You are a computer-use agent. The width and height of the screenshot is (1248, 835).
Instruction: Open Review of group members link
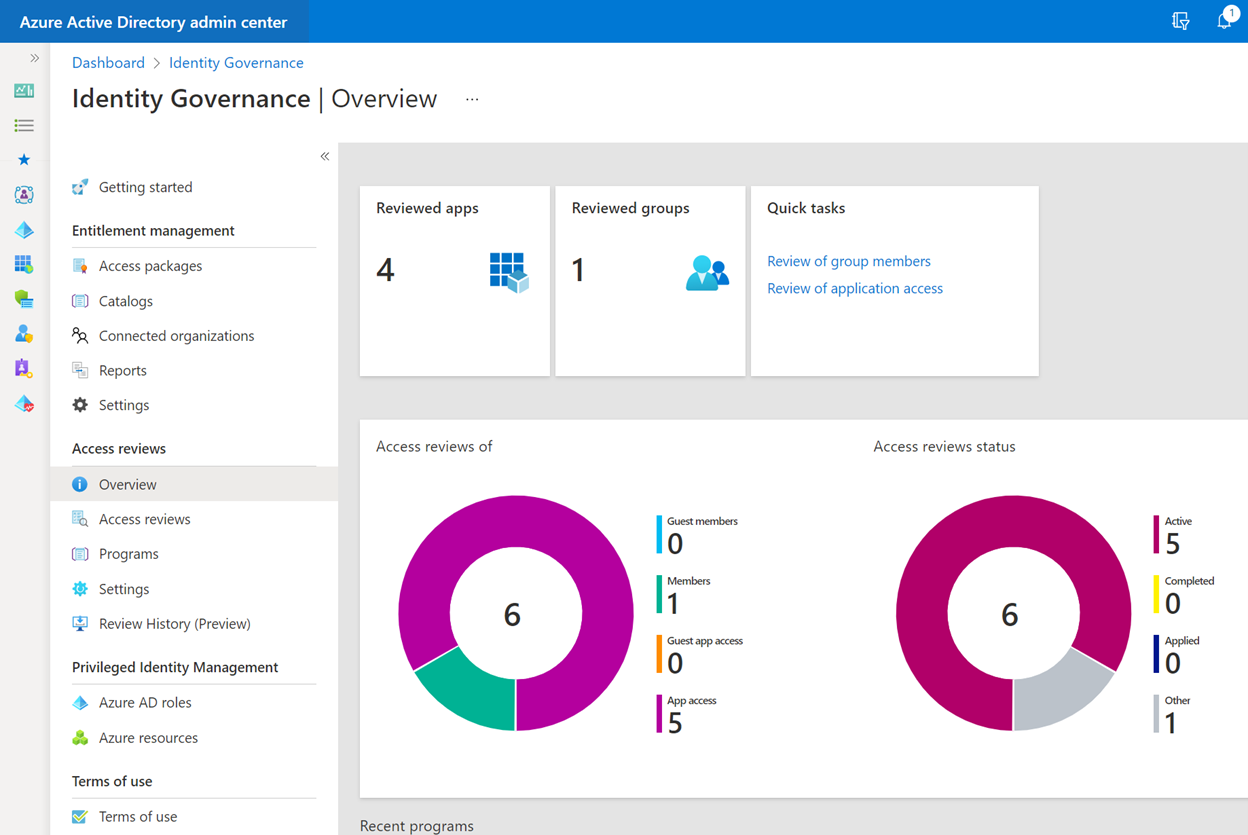tap(849, 261)
